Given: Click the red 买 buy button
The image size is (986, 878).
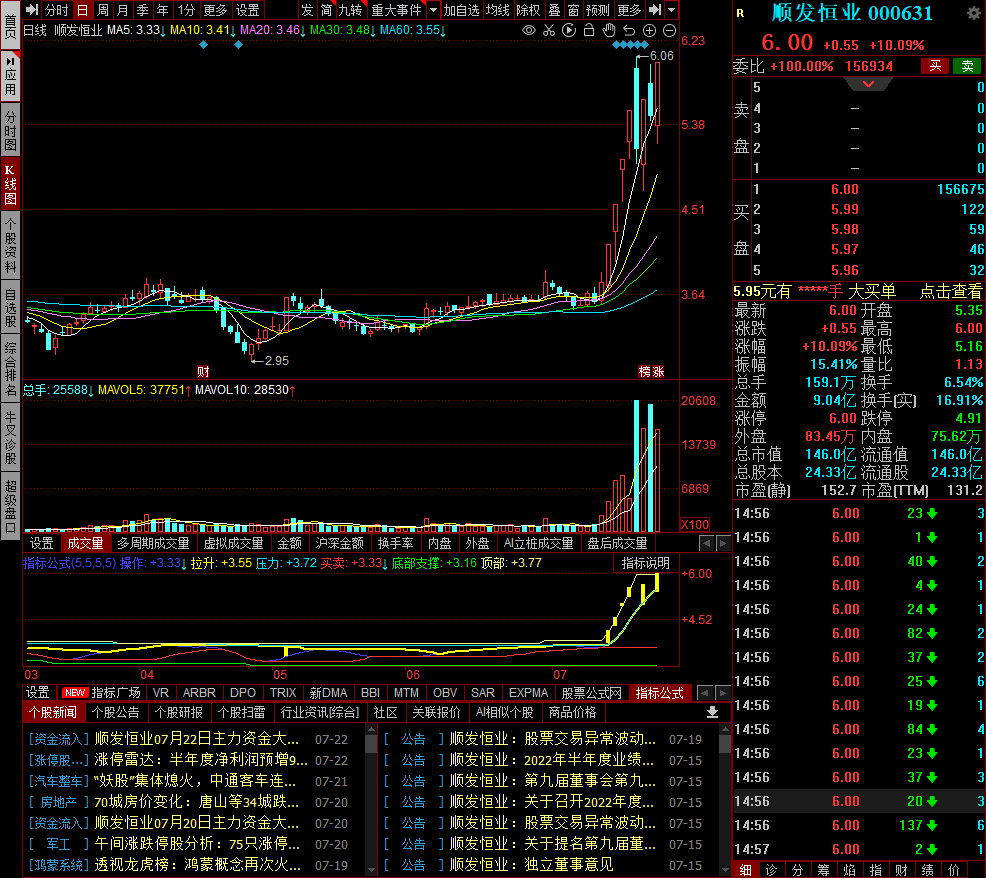Looking at the screenshot, I should [x=935, y=66].
